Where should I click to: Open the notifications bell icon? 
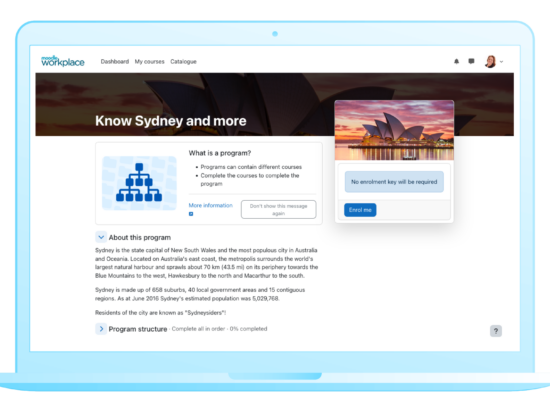tap(456, 61)
